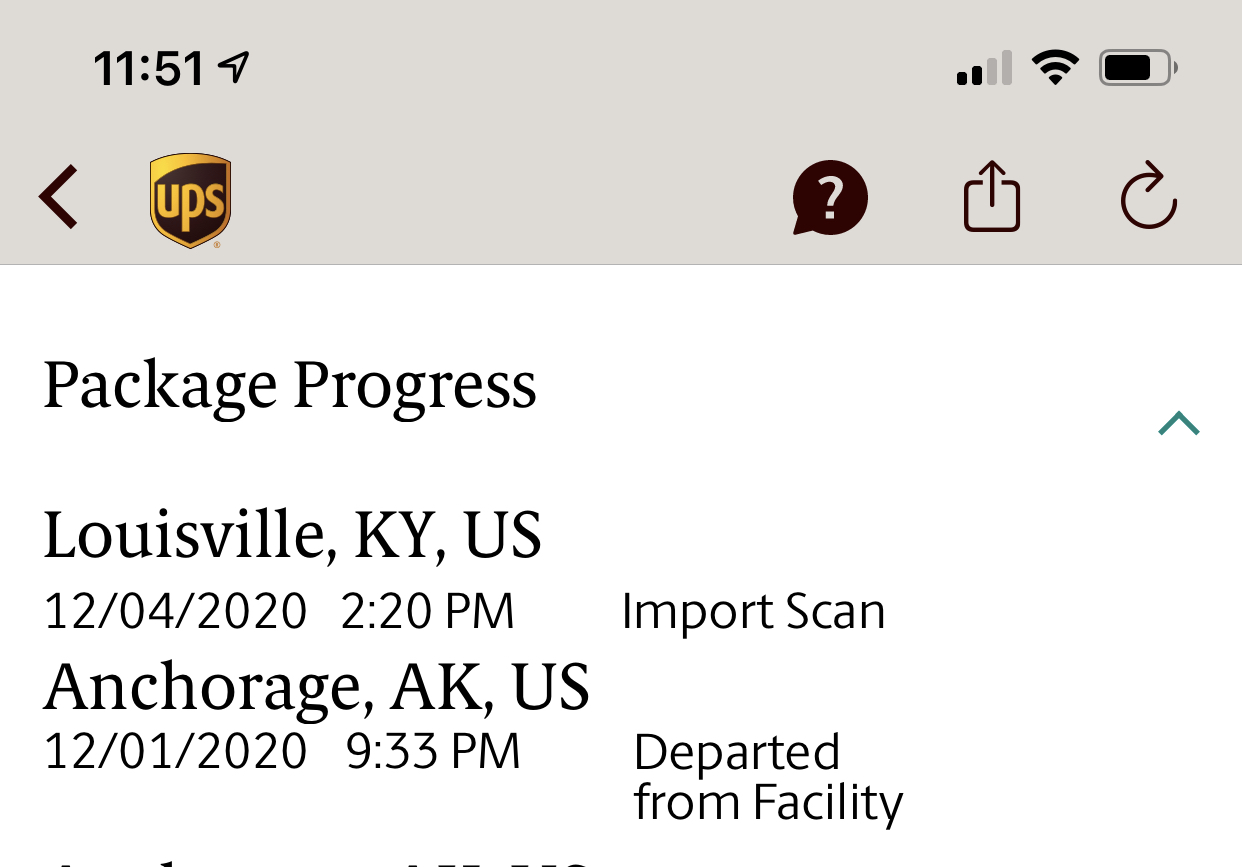Image resolution: width=1242 pixels, height=867 pixels.
Task: Tap the 2:20 PM timestamp
Action: (428, 611)
